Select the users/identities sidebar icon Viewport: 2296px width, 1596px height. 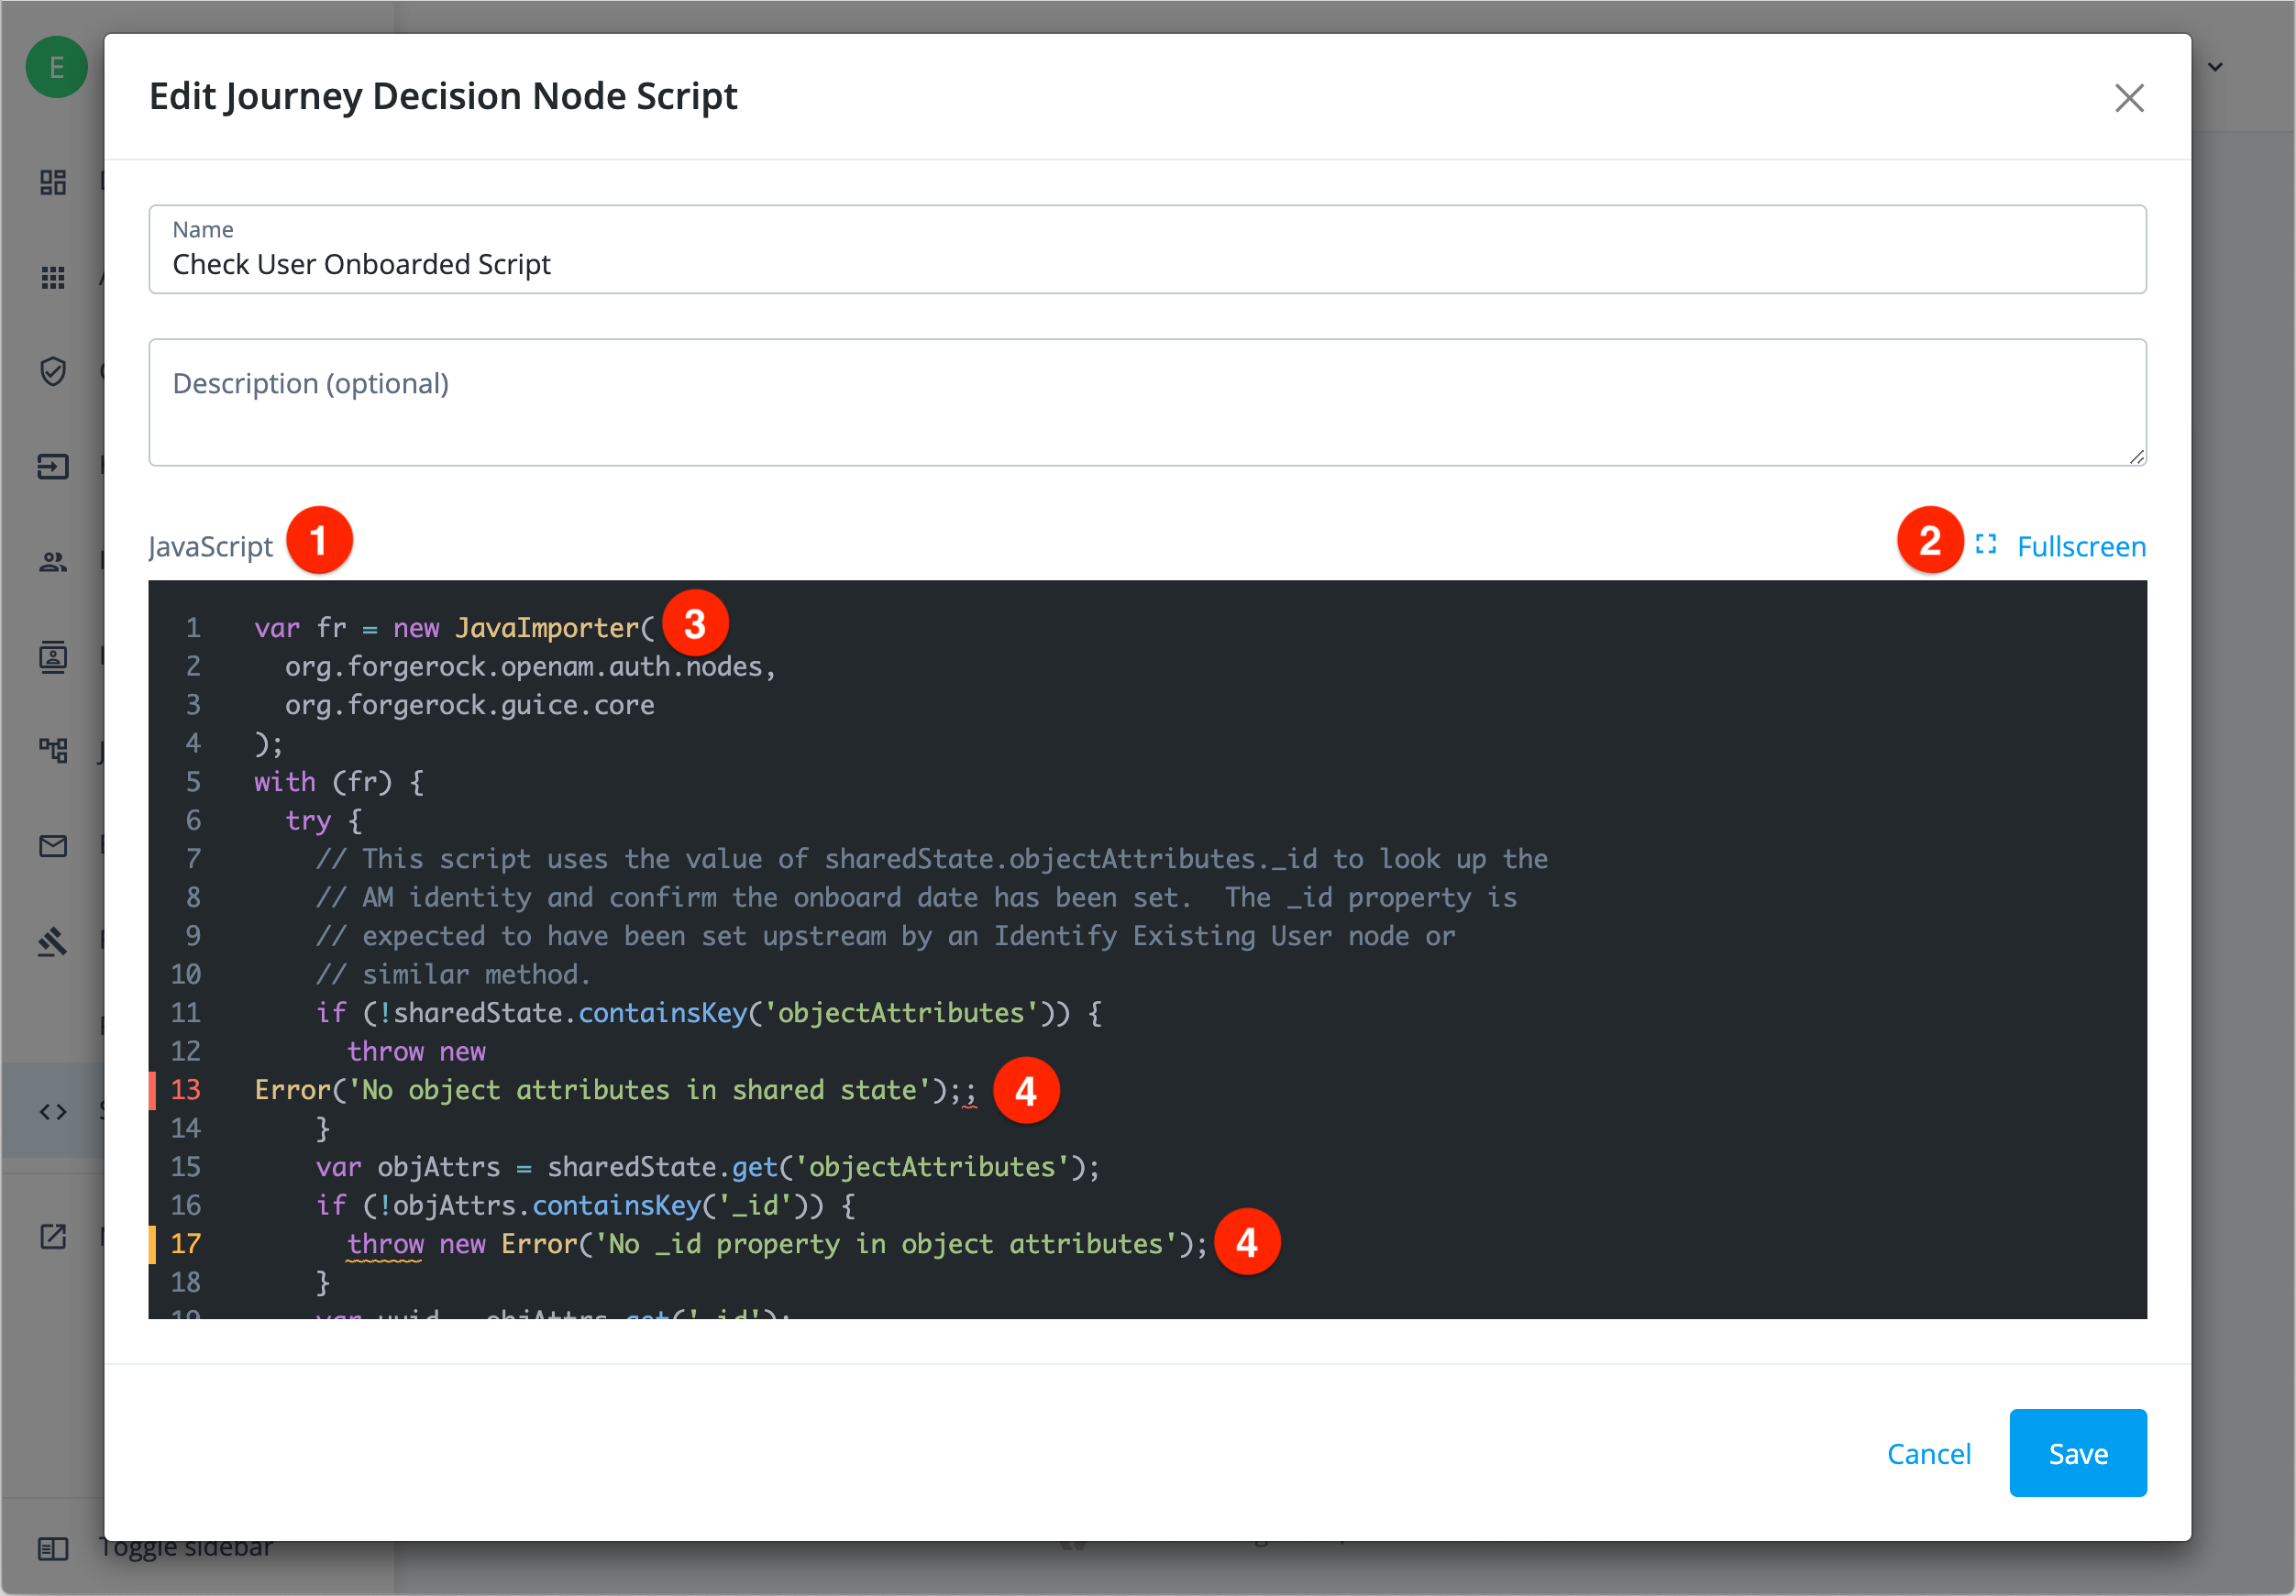53,561
